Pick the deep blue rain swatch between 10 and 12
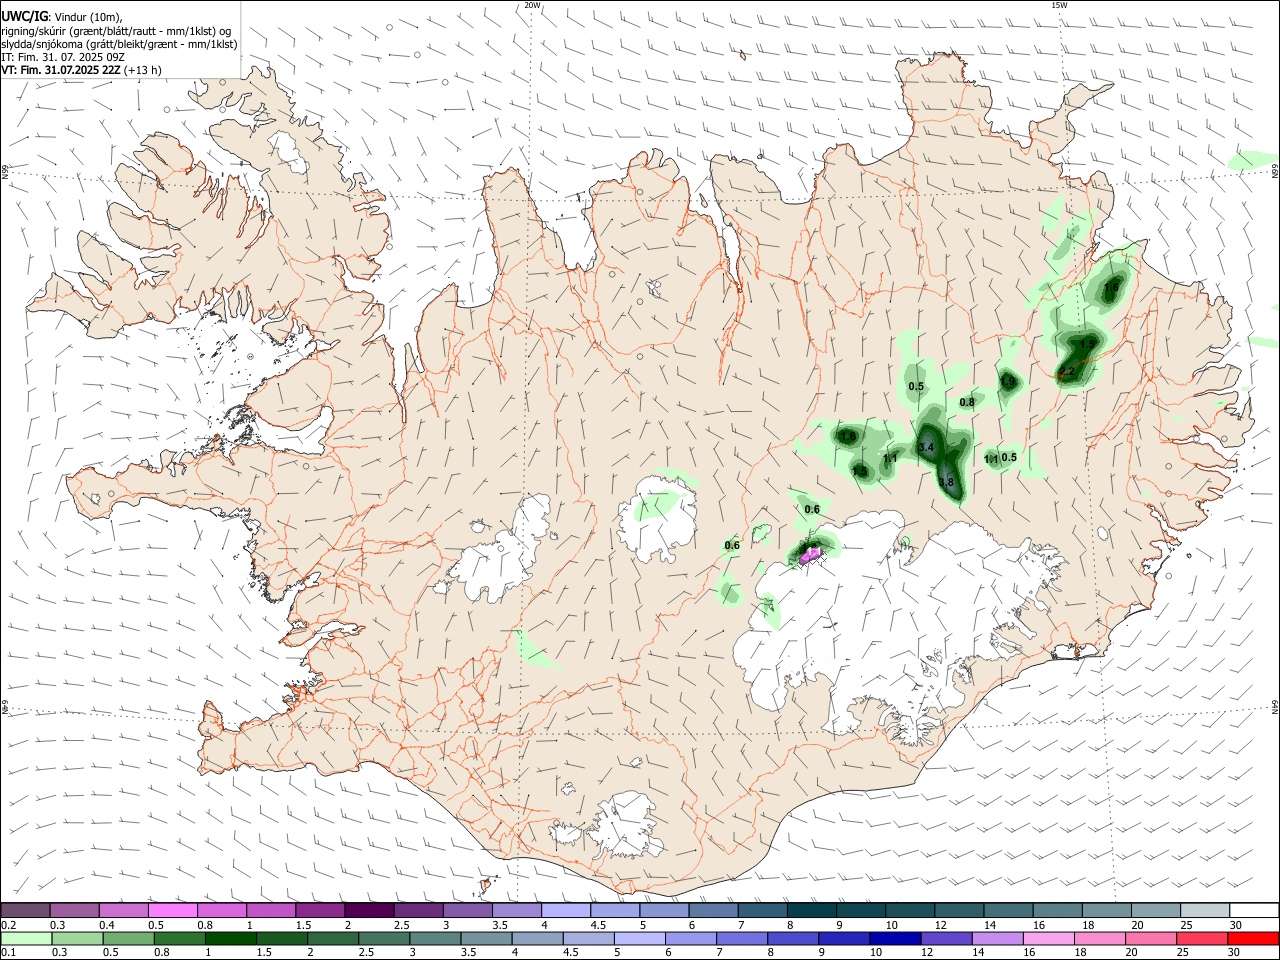 pyautogui.click(x=895, y=938)
